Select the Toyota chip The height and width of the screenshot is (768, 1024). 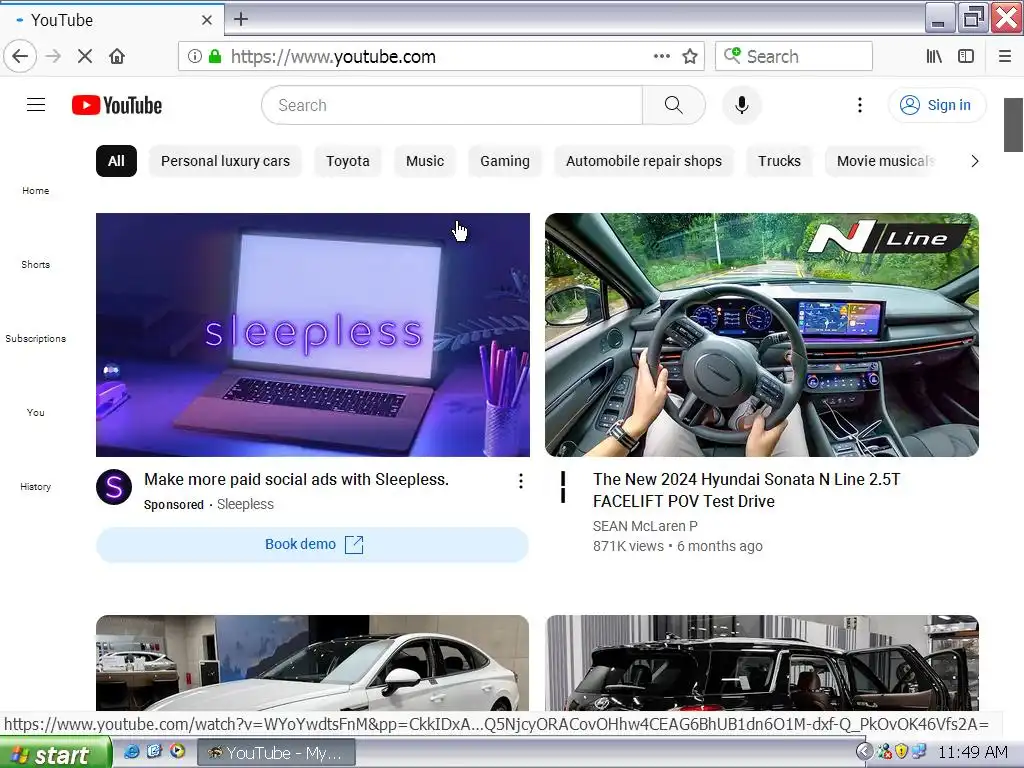tap(347, 161)
